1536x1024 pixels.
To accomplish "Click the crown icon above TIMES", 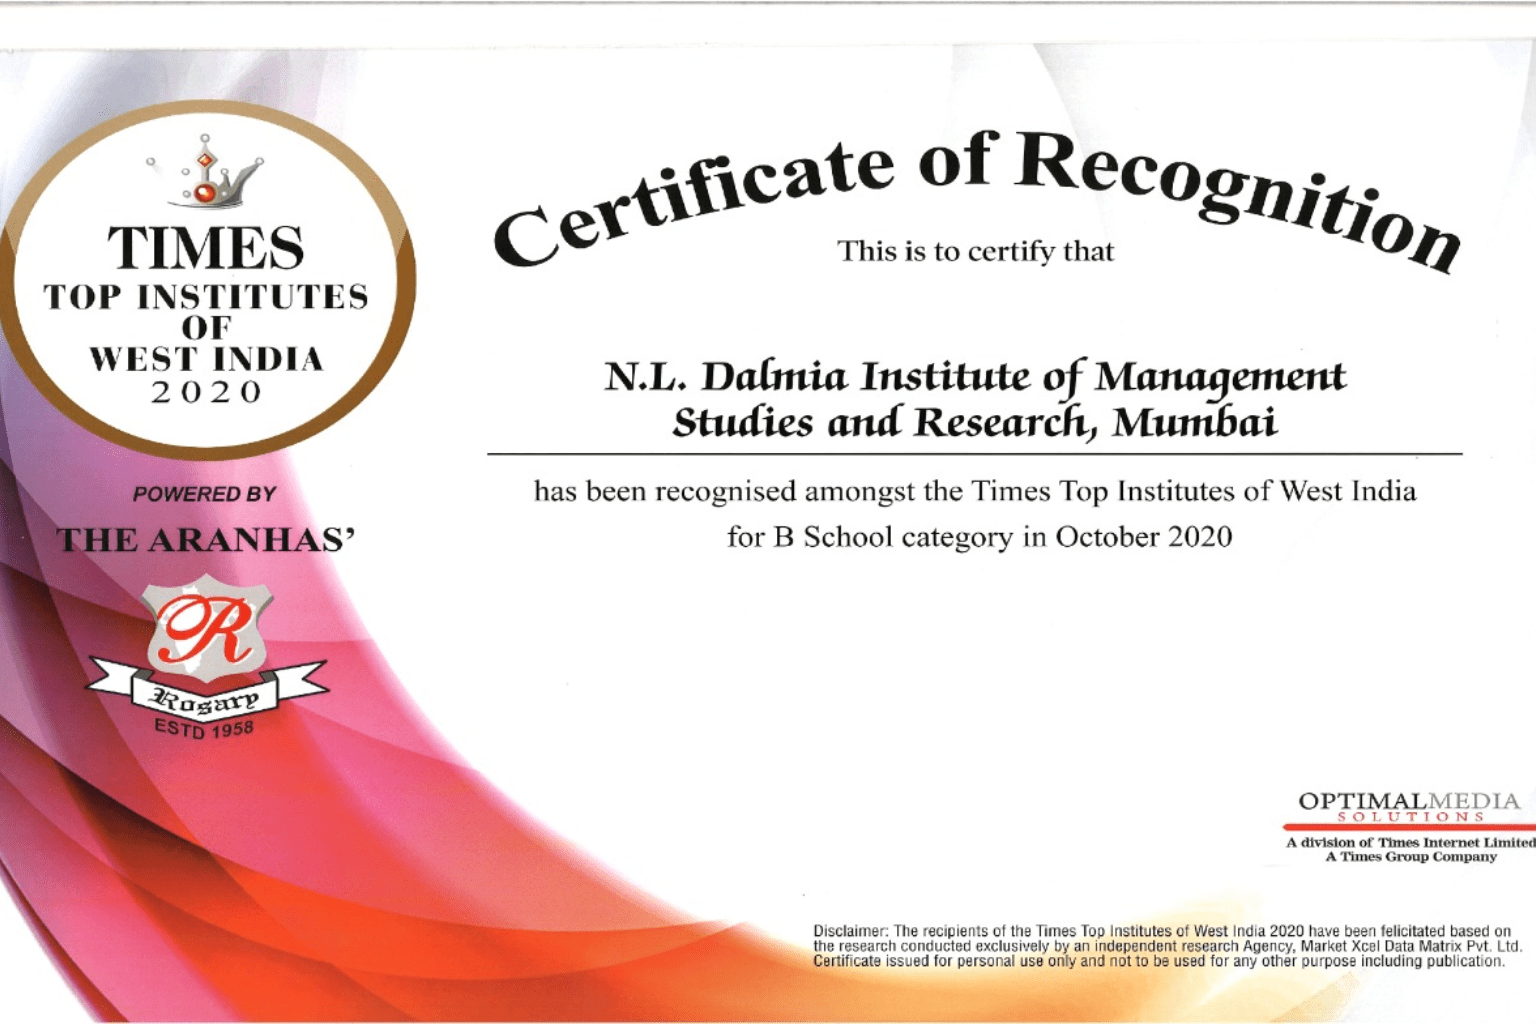I will tap(205, 173).
